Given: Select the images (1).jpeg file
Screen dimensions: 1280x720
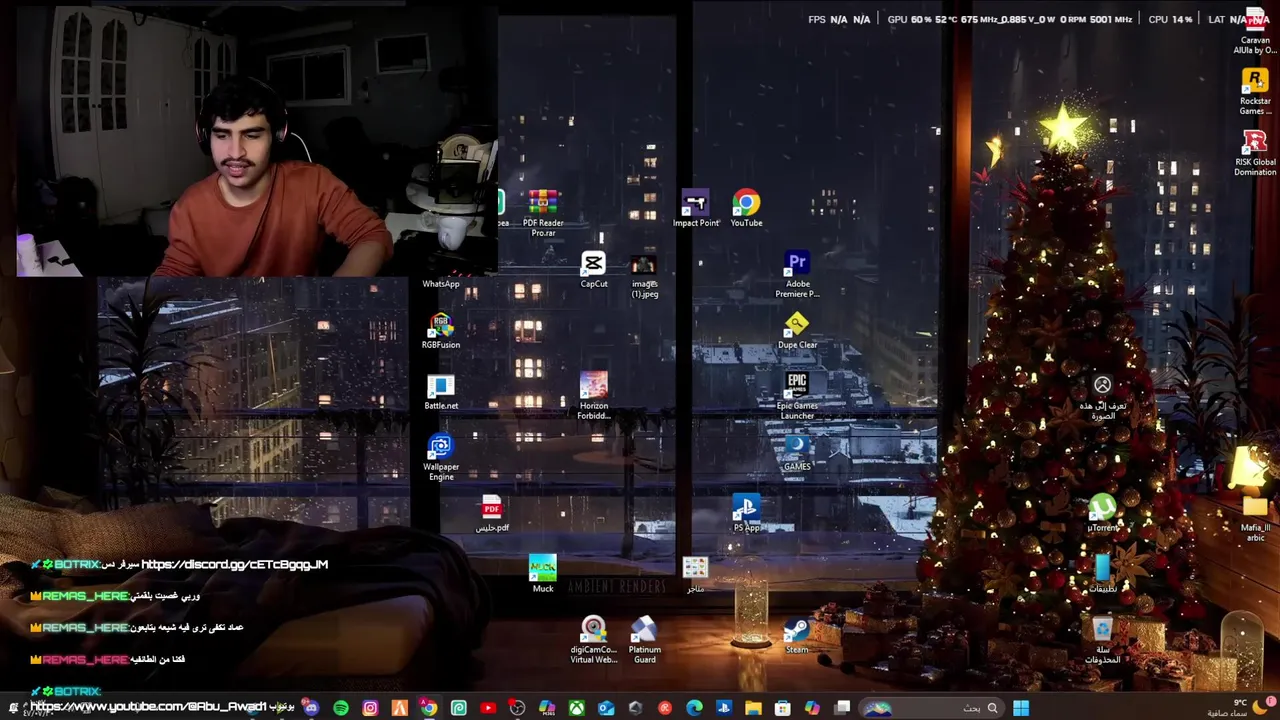Looking at the screenshot, I should [644, 275].
